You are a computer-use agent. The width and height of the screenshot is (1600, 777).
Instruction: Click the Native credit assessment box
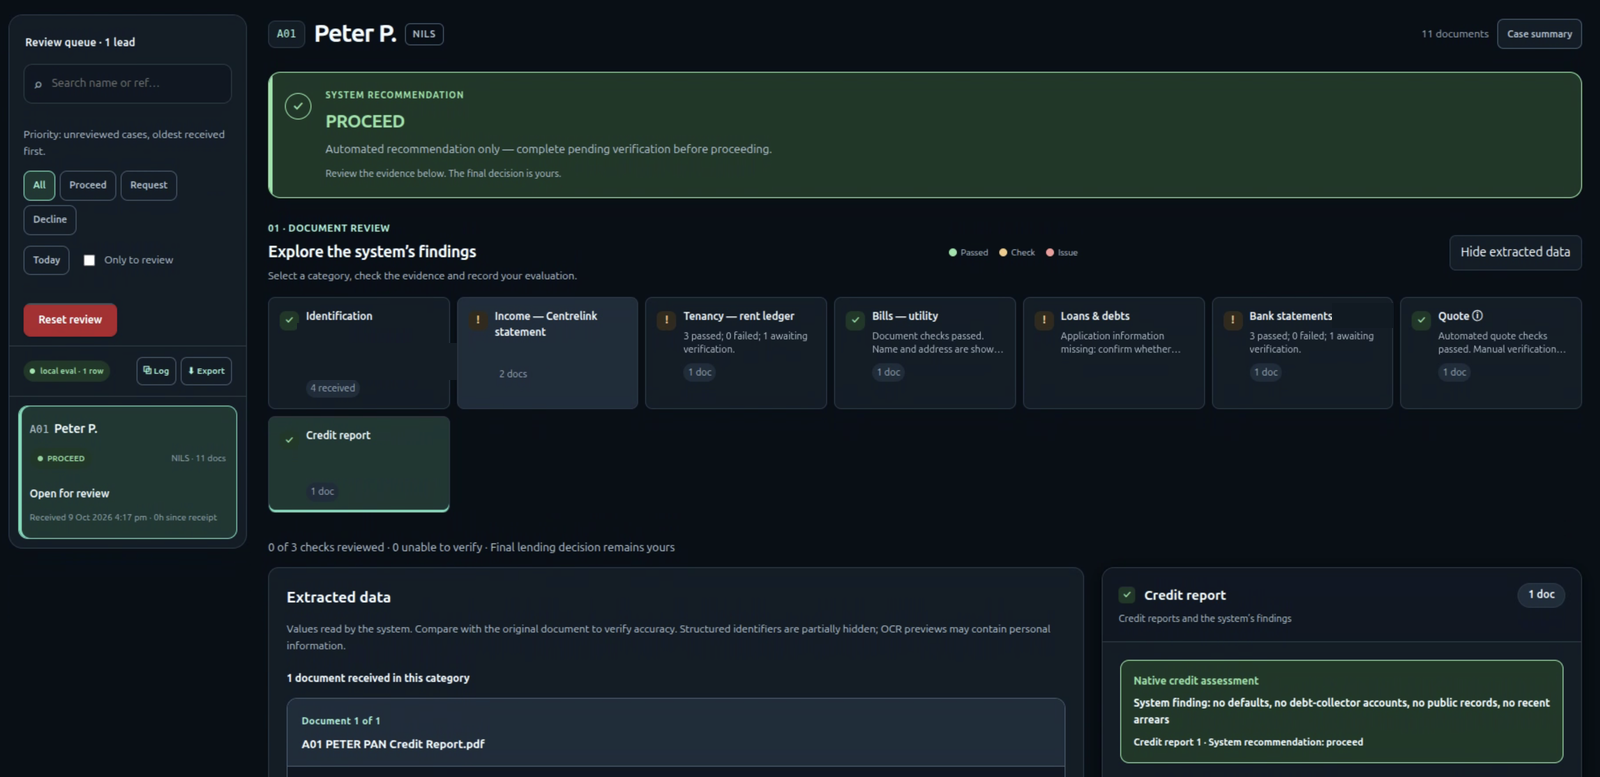[1341, 711]
